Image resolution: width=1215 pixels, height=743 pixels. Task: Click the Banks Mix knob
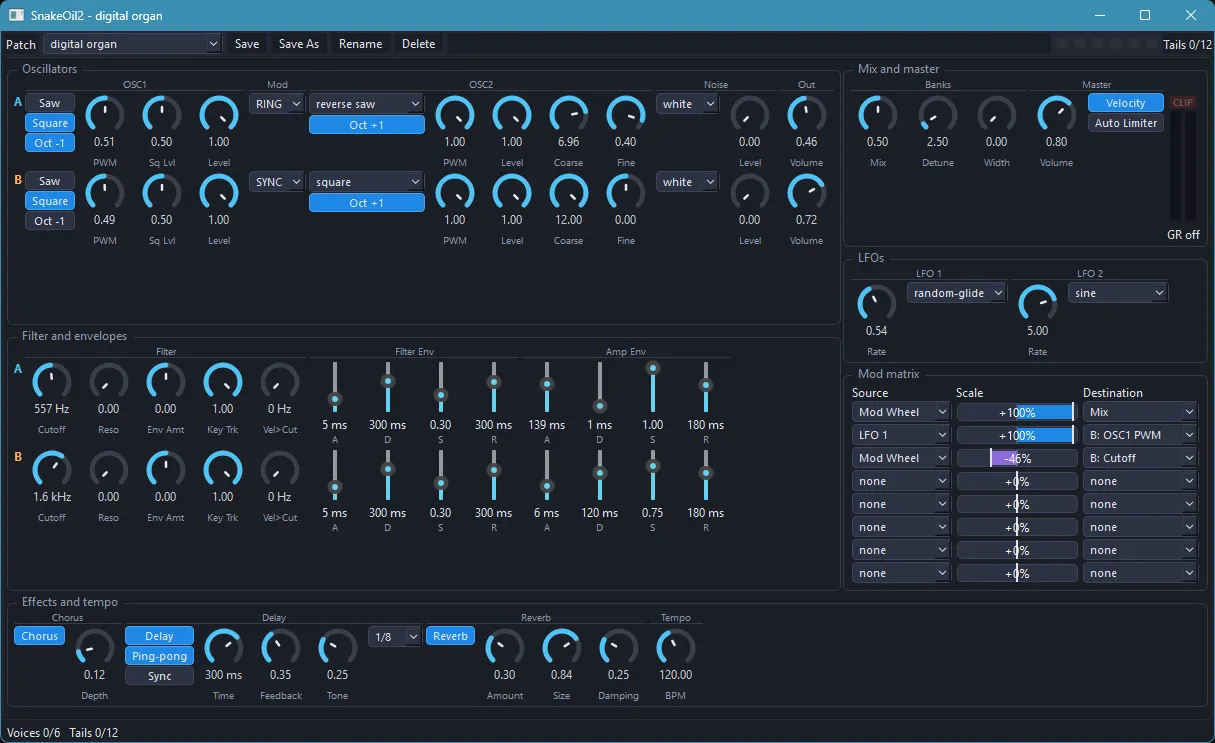(878, 115)
